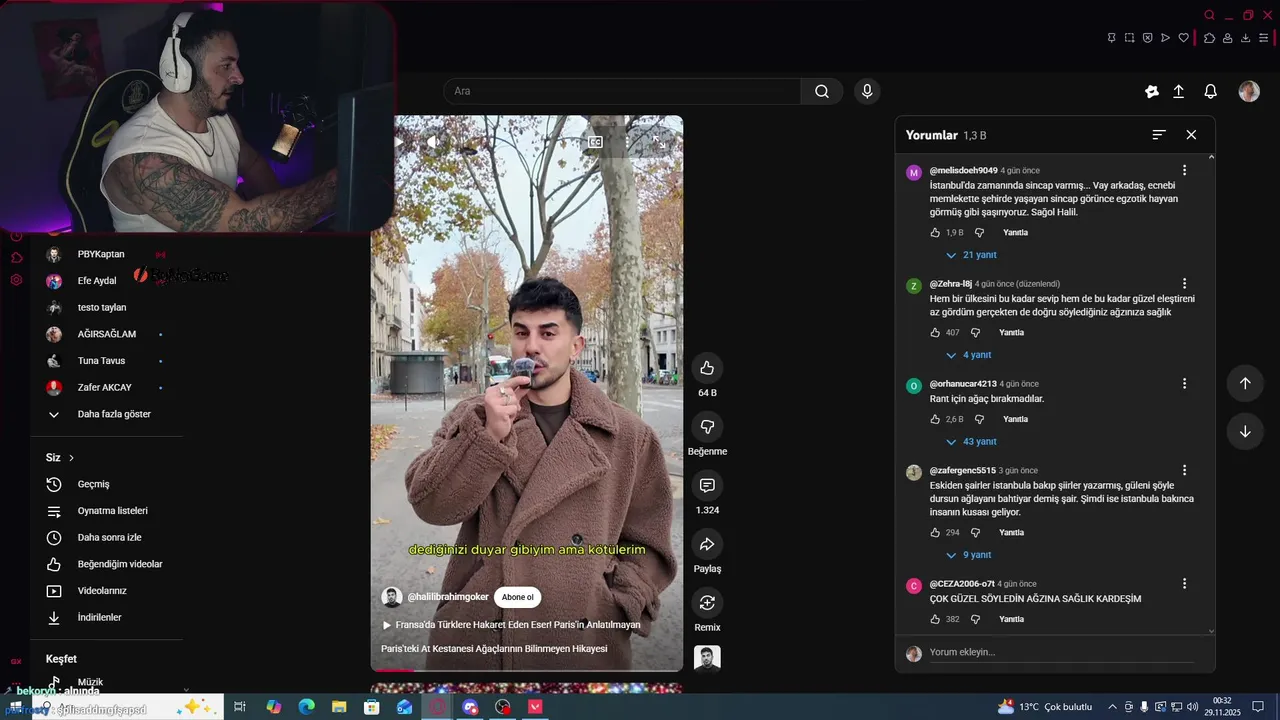Close the Yorumlar comments panel
The image size is (1280, 720).
pos(1191,135)
